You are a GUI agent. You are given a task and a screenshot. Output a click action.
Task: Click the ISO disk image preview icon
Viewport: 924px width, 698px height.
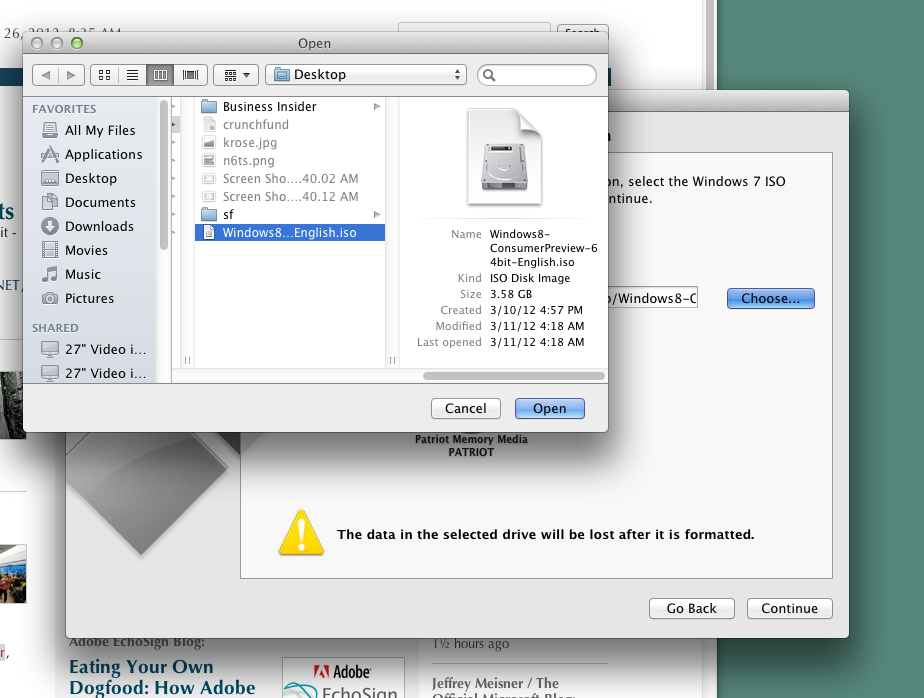click(504, 157)
